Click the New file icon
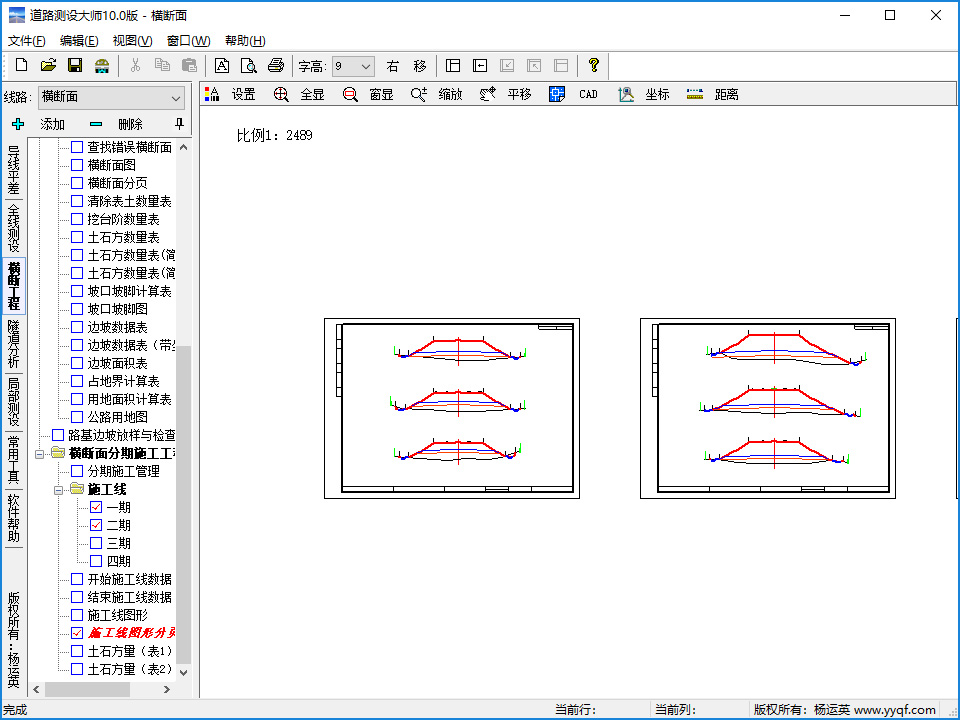The height and width of the screenshot is (720, 960). [21, 65]
